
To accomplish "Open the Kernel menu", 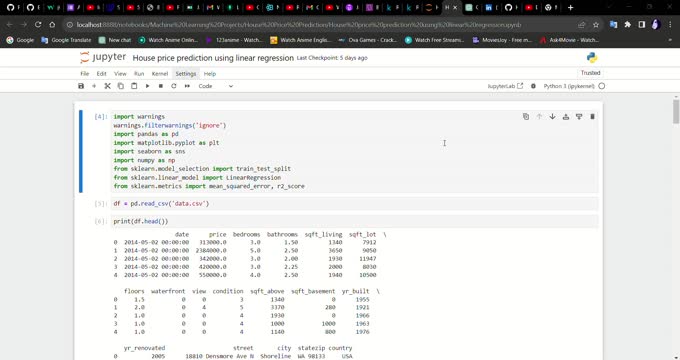I will (x=160, y=73).
